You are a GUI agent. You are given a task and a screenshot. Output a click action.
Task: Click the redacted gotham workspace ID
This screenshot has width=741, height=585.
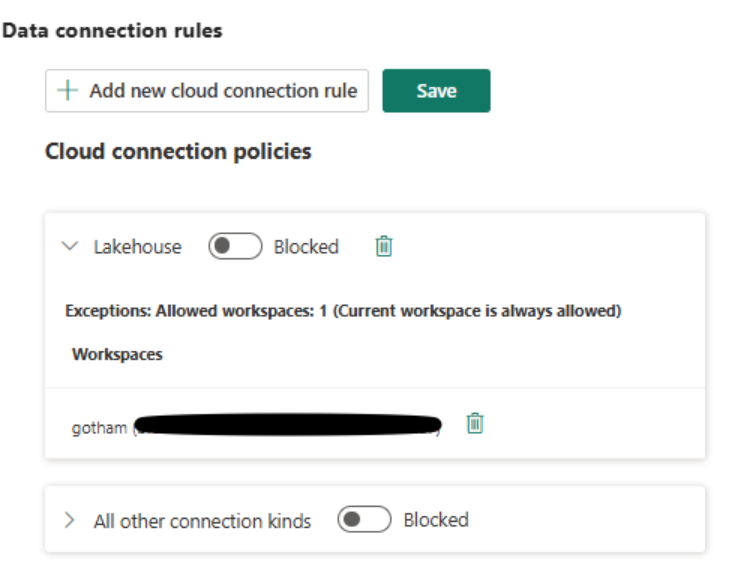(288, 427)
